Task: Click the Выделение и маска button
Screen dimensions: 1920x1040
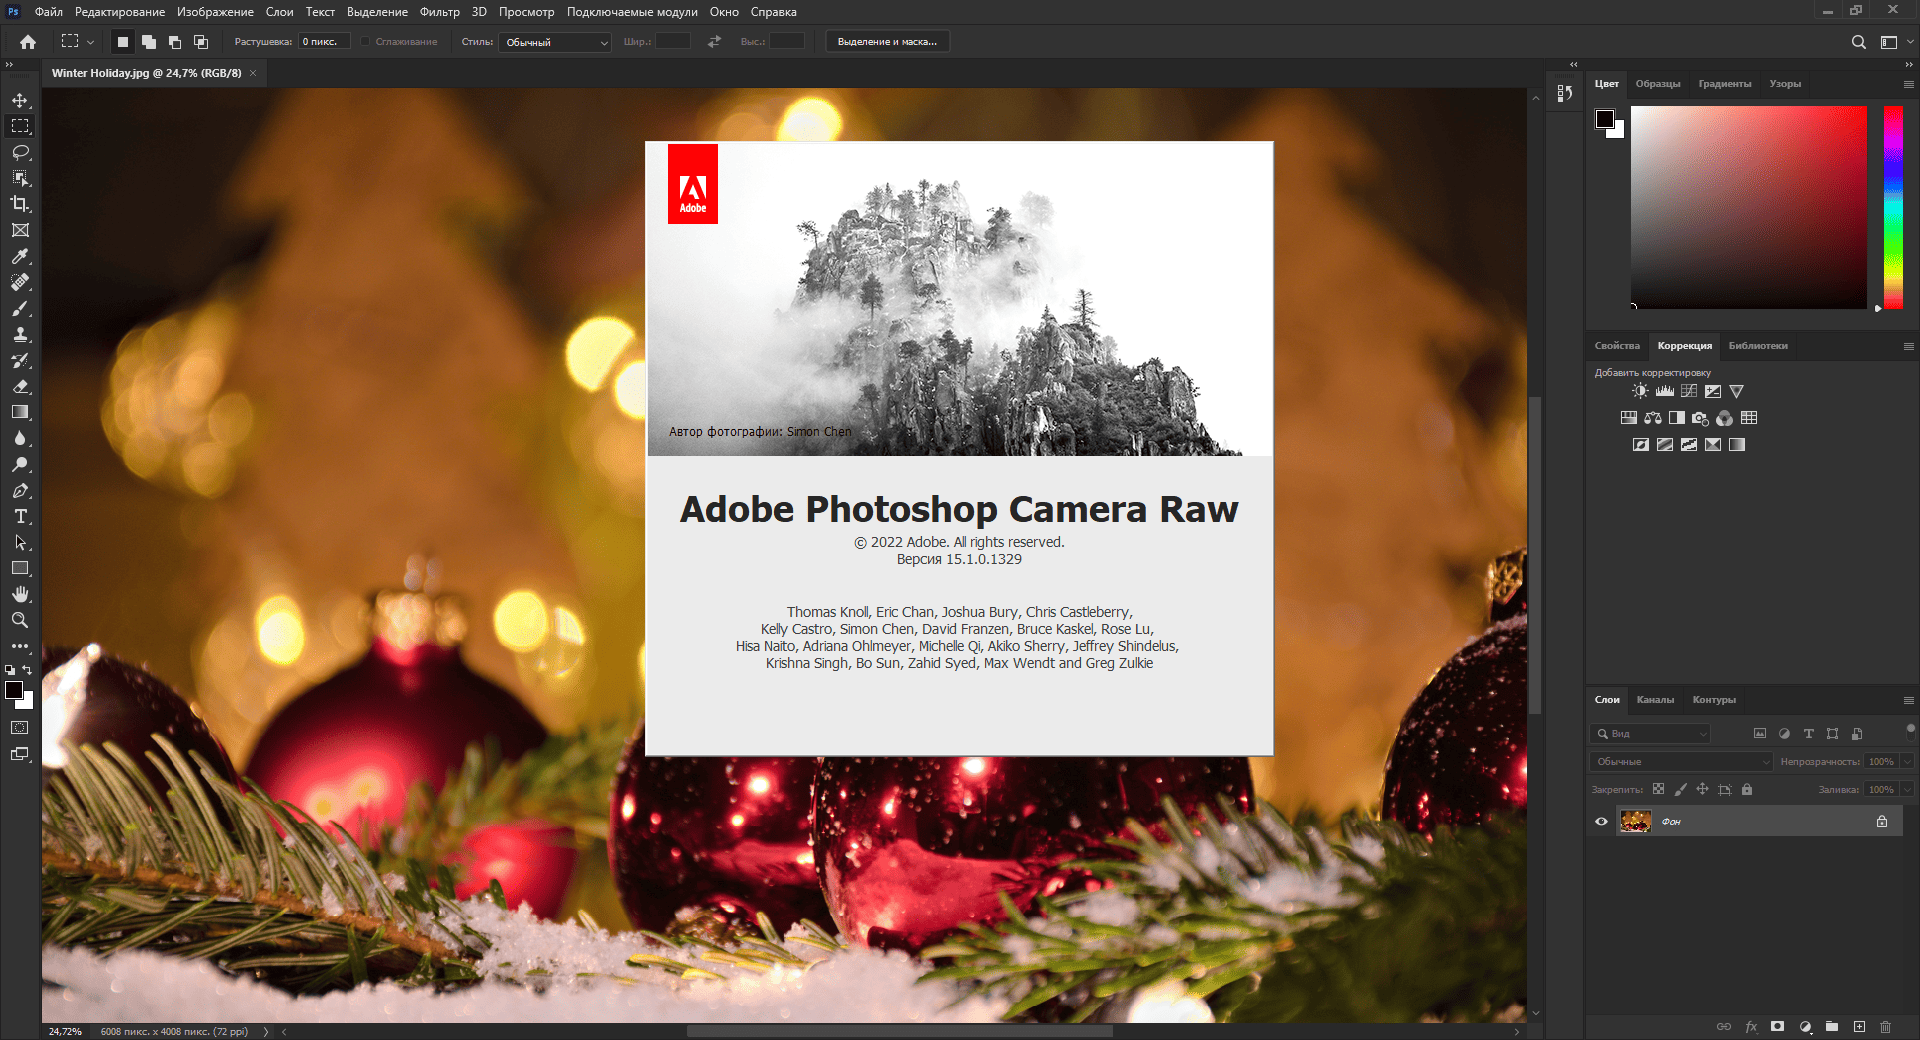Action: [x=887, y=42]
